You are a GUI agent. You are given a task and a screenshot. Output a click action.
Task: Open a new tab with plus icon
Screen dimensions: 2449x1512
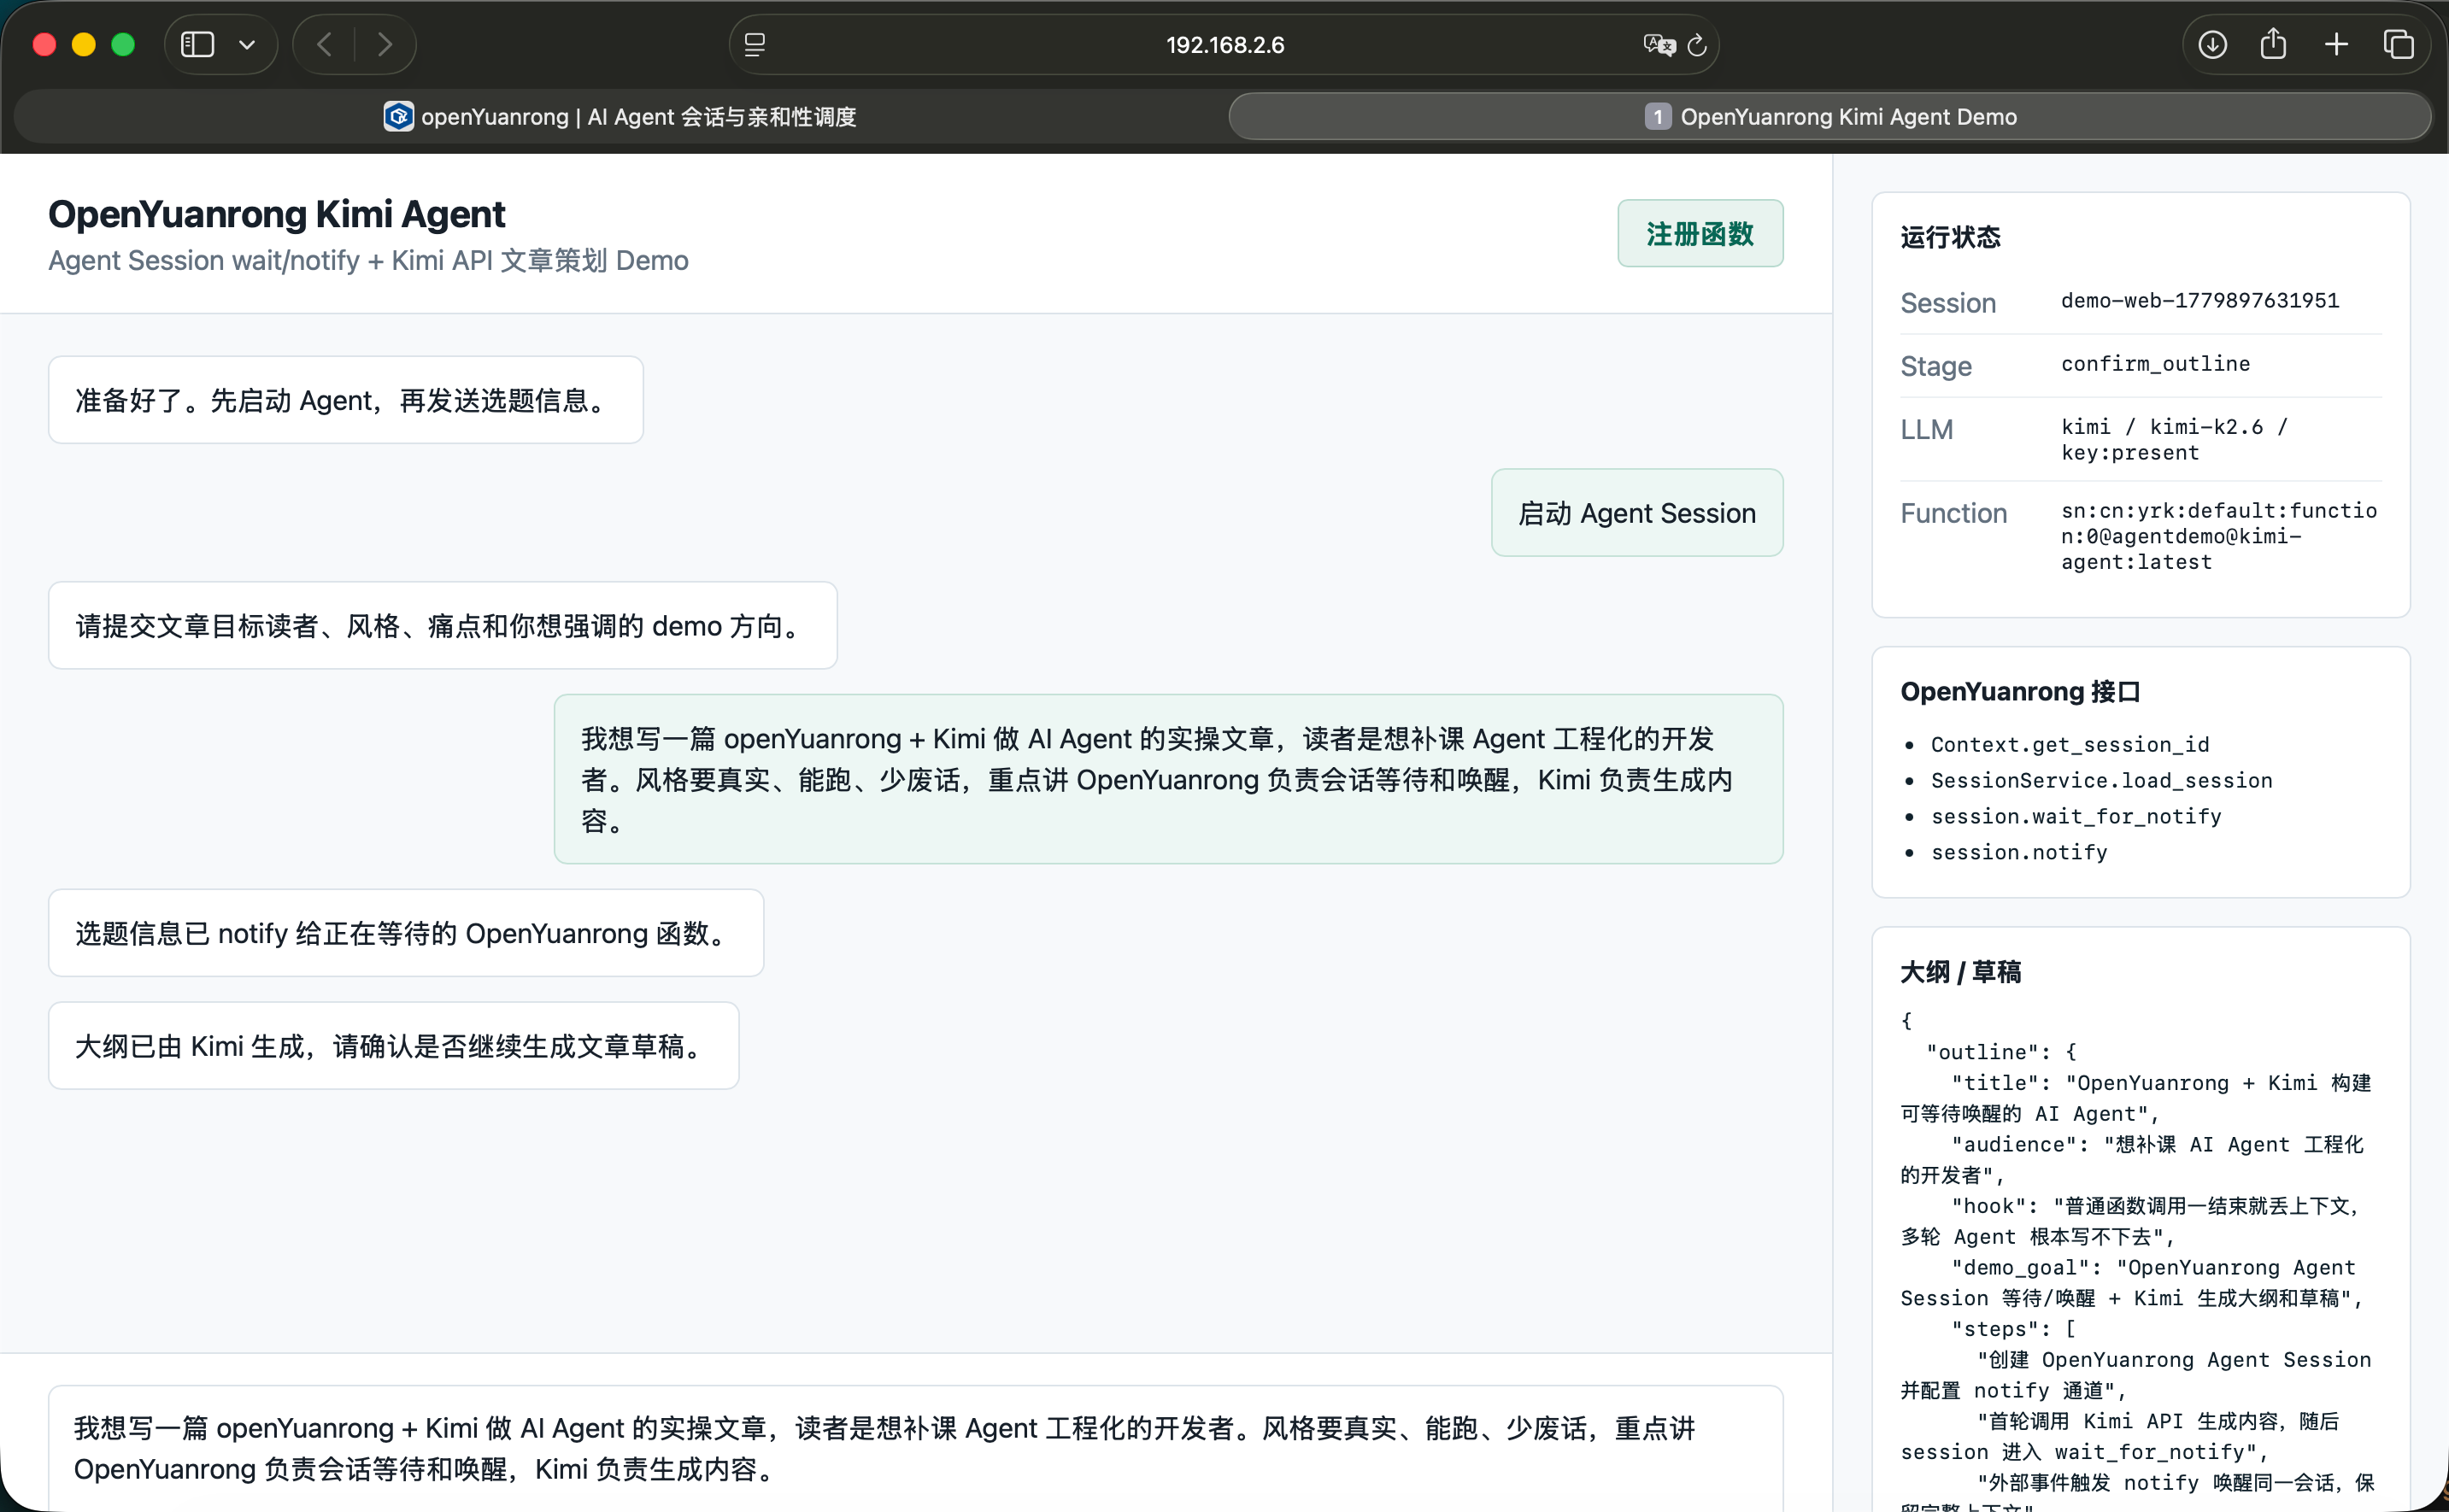2336,44
